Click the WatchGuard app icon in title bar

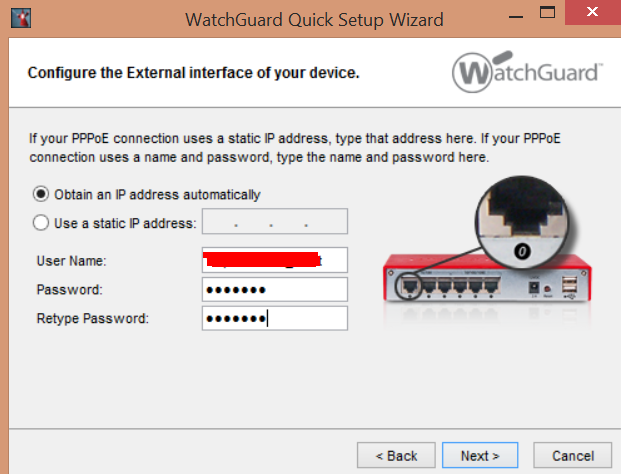click(21, 18)
